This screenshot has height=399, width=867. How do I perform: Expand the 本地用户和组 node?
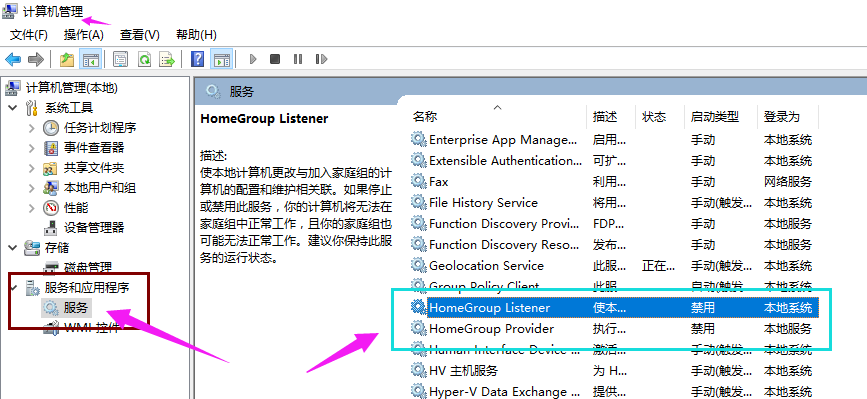click(x=32, y=188)
